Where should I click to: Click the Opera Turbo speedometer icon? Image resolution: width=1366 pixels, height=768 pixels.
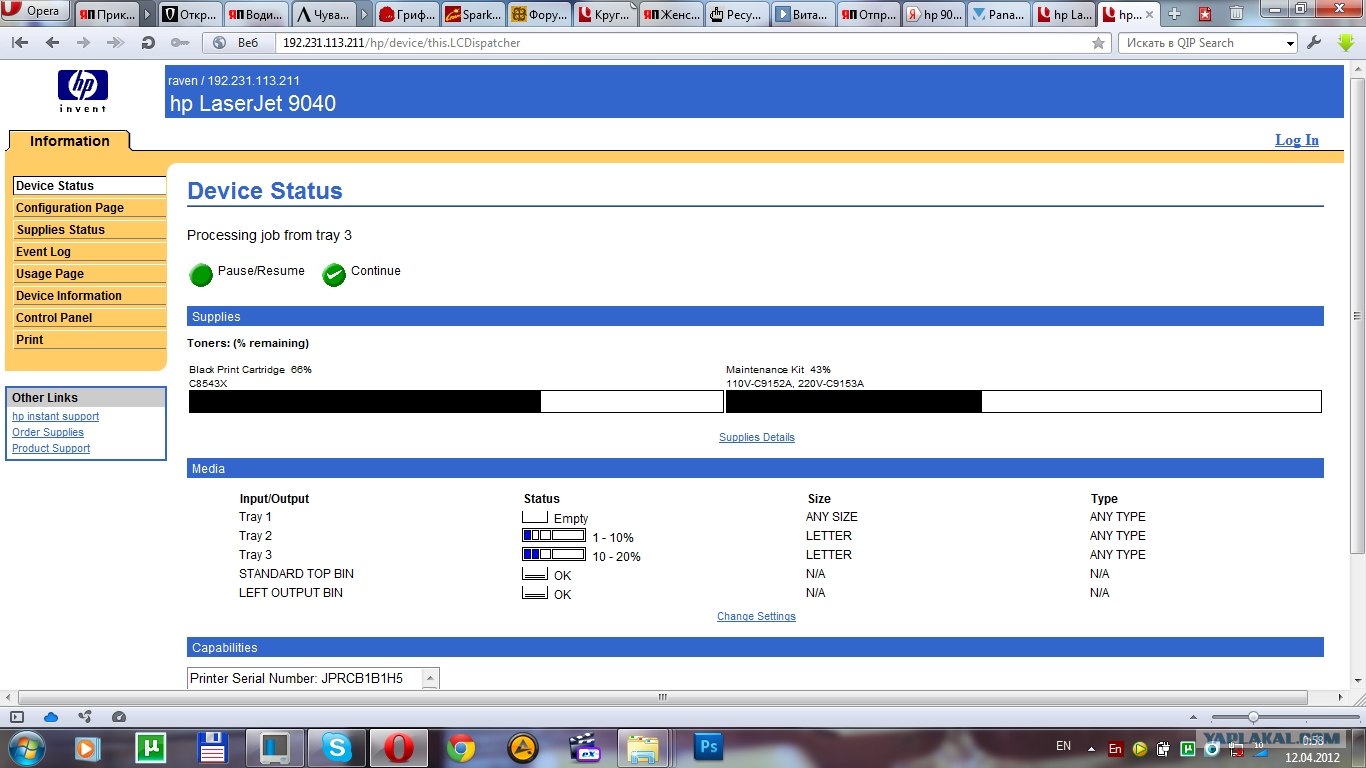(x=119, y=717)
